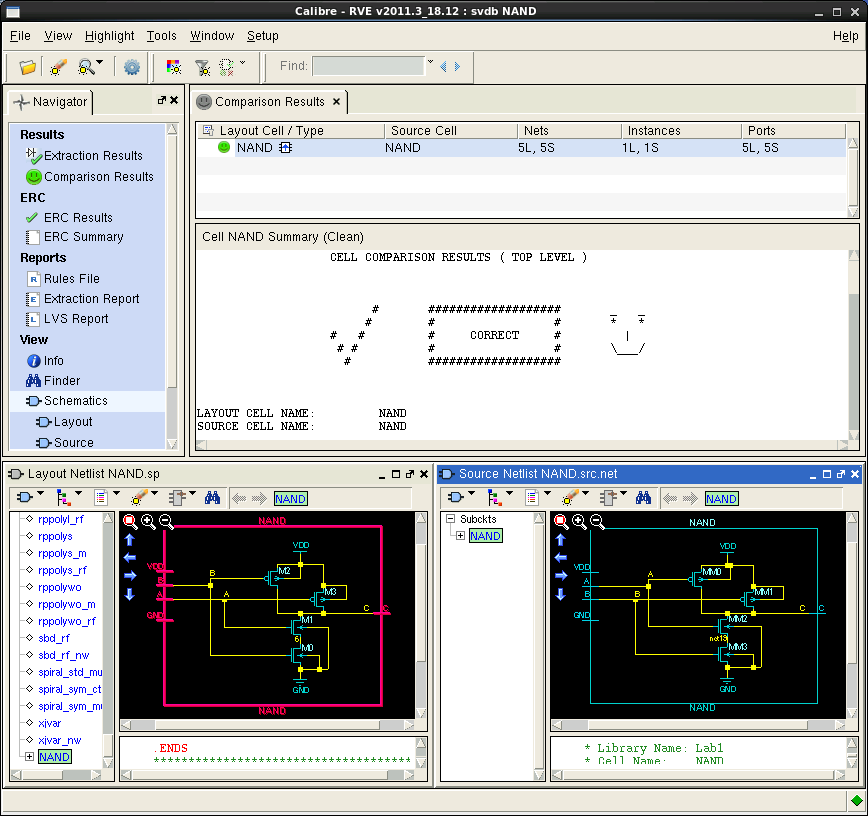Expand NAND under Subckts in Source tree
Viewport: 868px width, 816px height.
pyautogui.click(x=460, y=536)
